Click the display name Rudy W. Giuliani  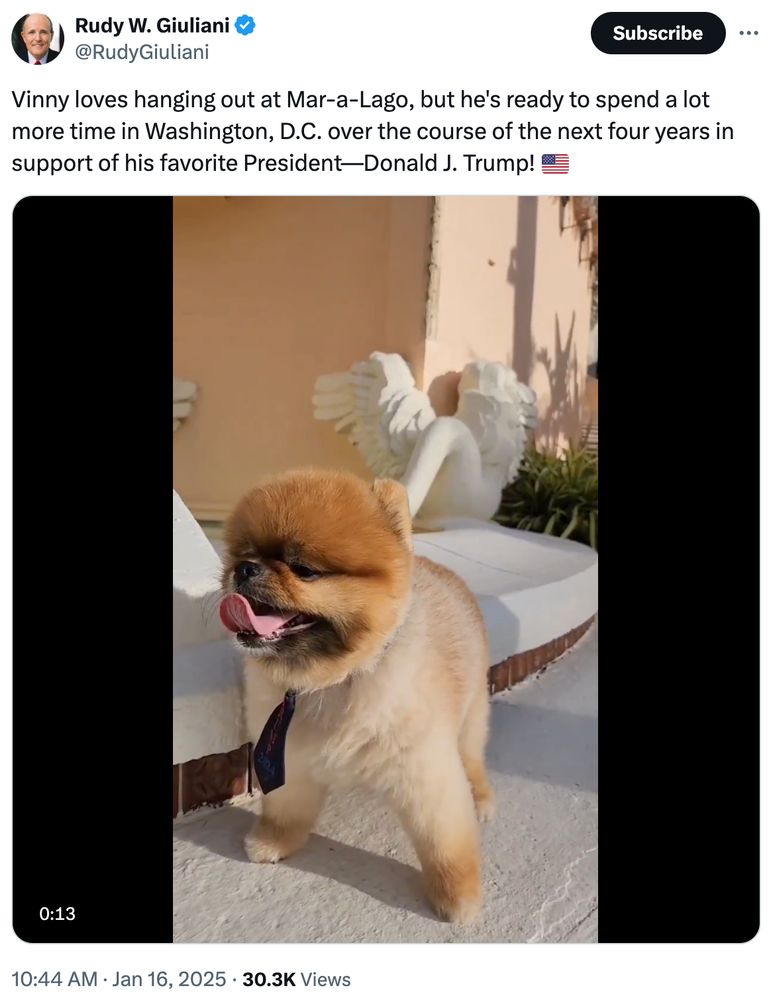coord(152,25)
